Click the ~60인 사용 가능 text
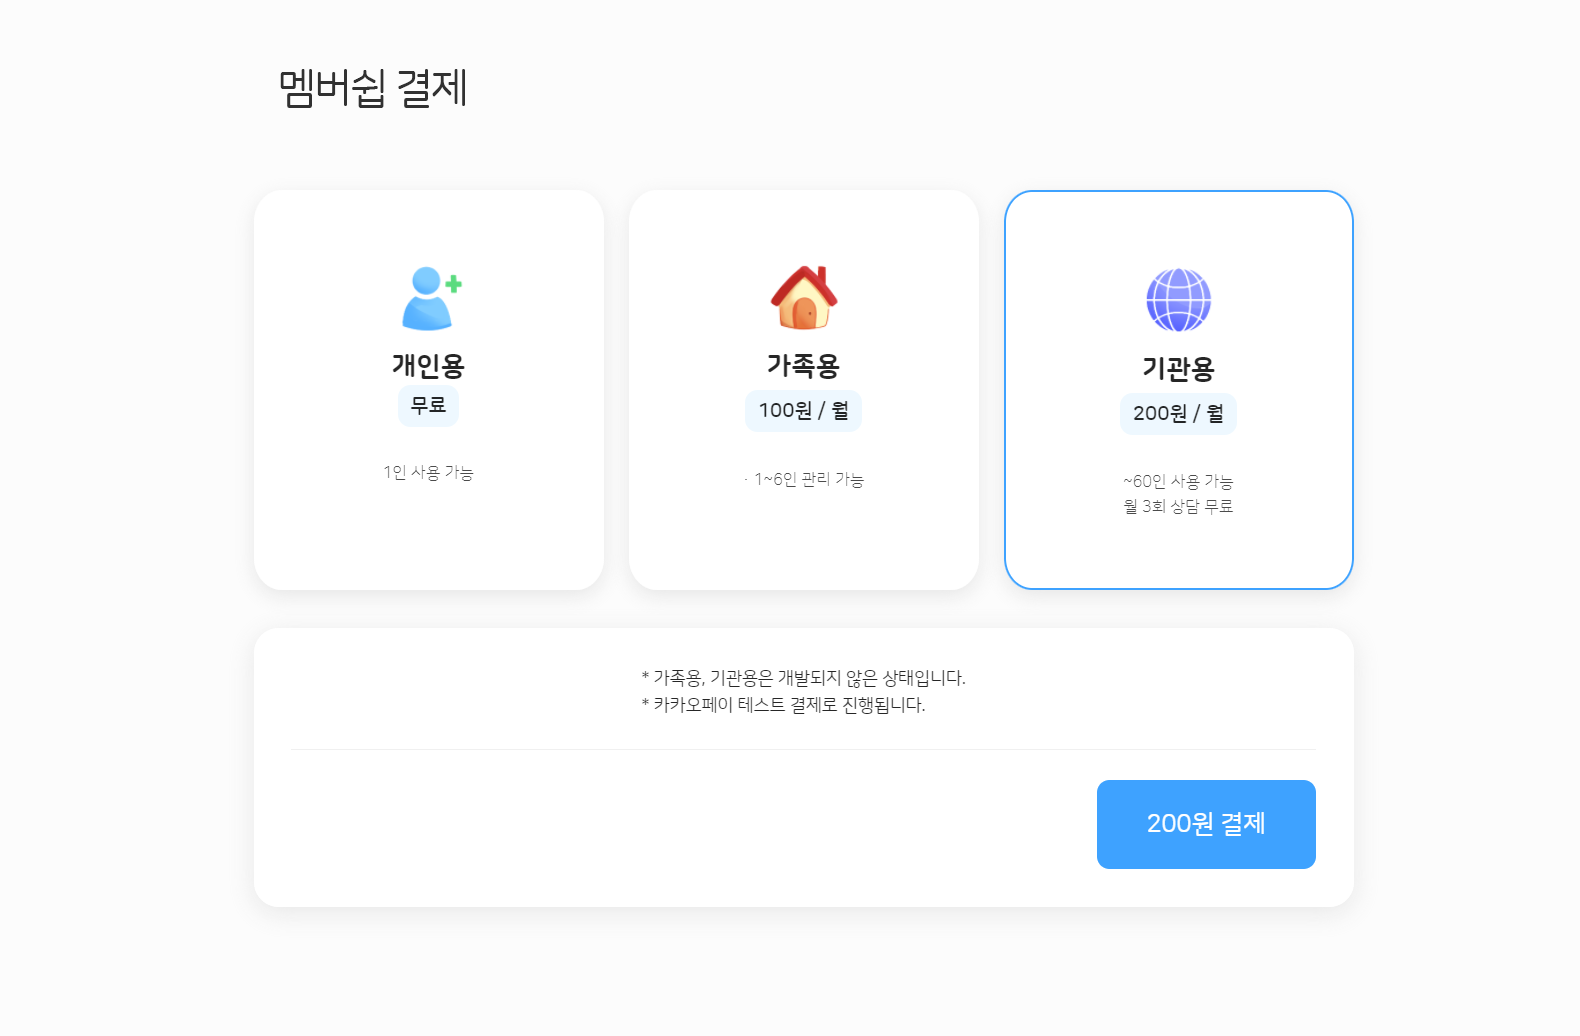The width and height of the screenshot is (1580, 1036). 1178,481
